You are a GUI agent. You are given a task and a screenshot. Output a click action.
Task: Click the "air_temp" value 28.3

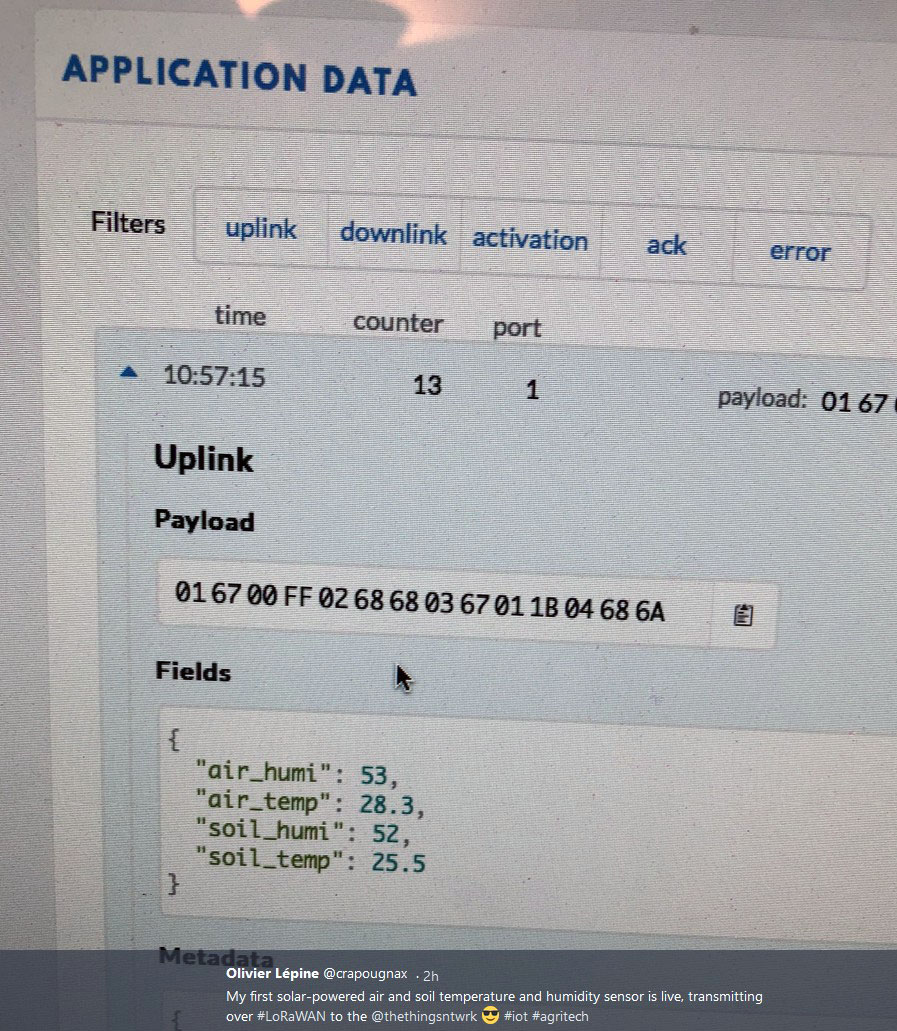click(x=387, y=804)
